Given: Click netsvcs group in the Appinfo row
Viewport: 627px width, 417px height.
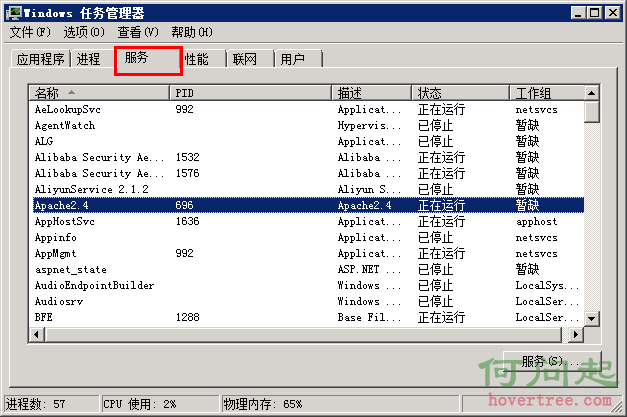Looking at the screenshot, I should 536,237.
